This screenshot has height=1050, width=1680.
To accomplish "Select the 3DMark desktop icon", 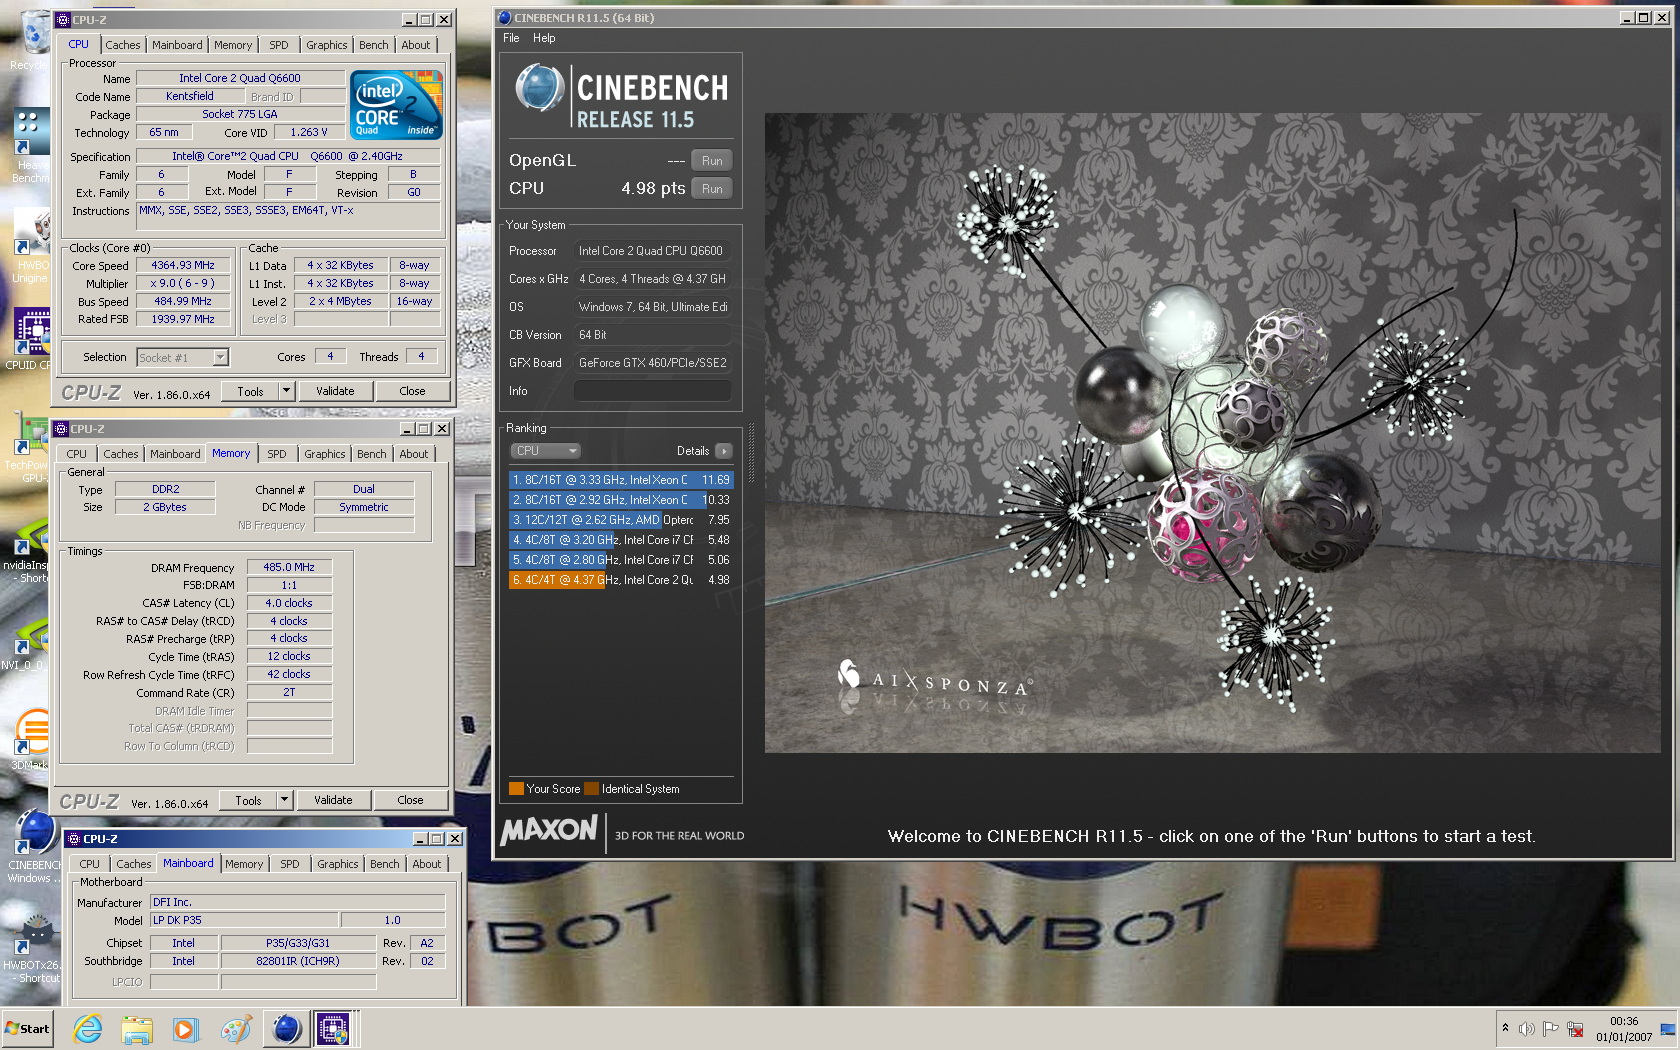I will pos(30,740).
